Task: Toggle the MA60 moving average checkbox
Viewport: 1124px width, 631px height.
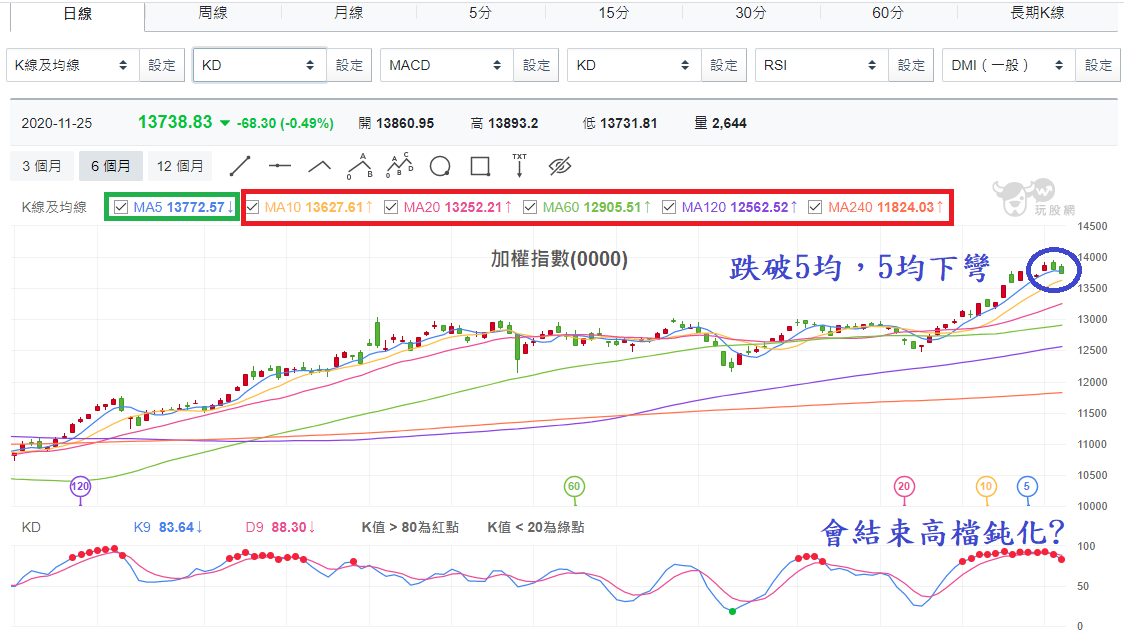Action: [530, 207]
